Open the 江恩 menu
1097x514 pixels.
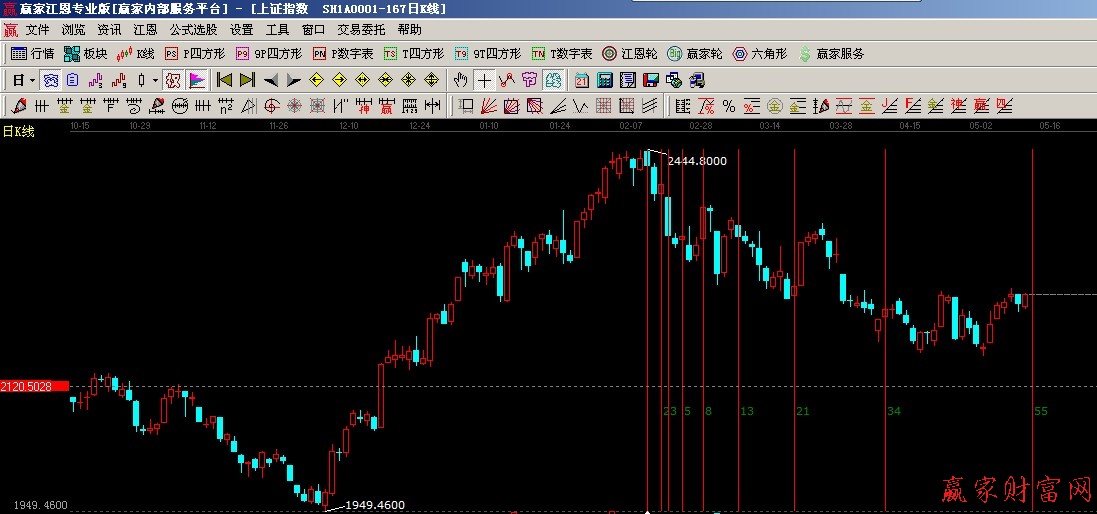pyautogui.click(x=145, y=30)
